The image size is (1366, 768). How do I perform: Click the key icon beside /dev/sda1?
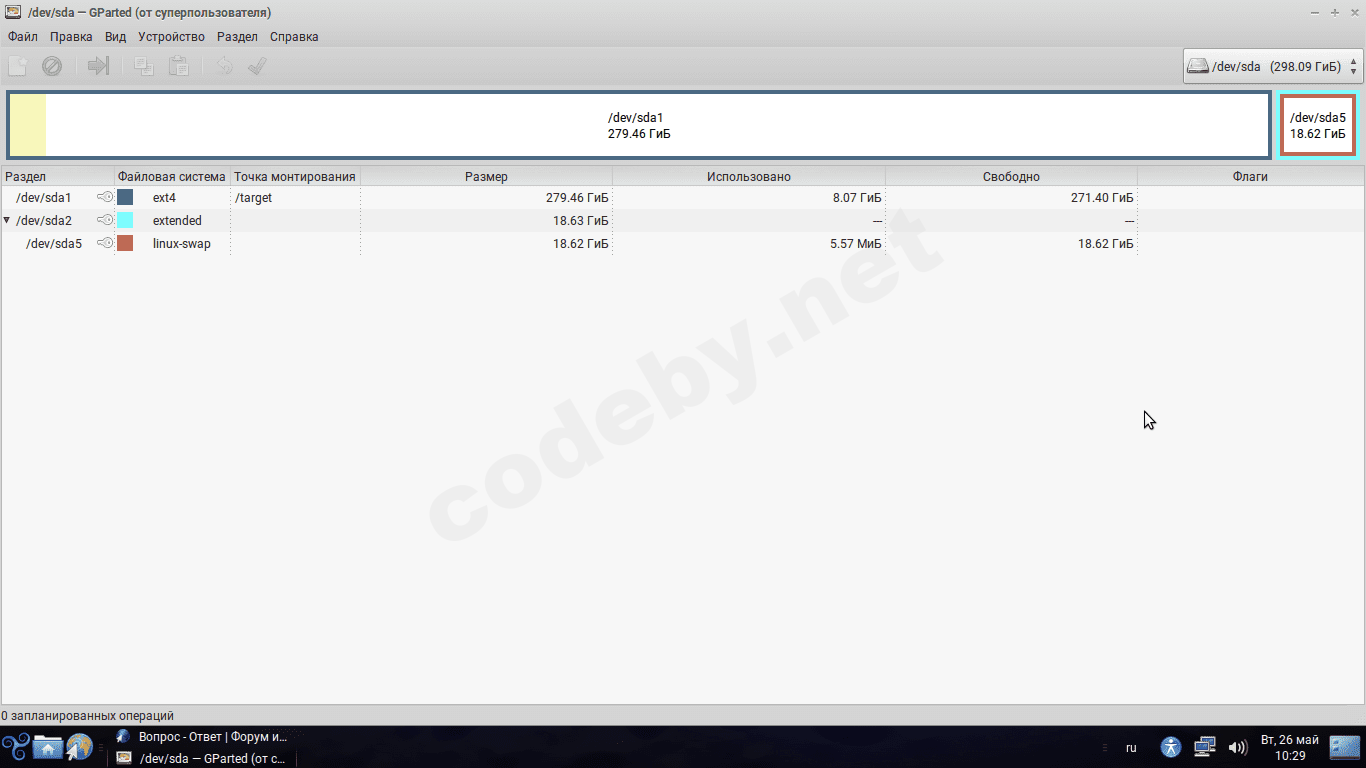pyautogui.click(x=104, y=197)
